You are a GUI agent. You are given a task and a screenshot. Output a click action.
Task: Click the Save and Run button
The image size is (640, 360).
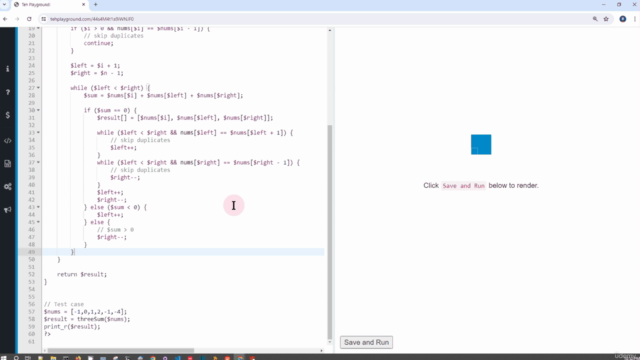[366, 342]
